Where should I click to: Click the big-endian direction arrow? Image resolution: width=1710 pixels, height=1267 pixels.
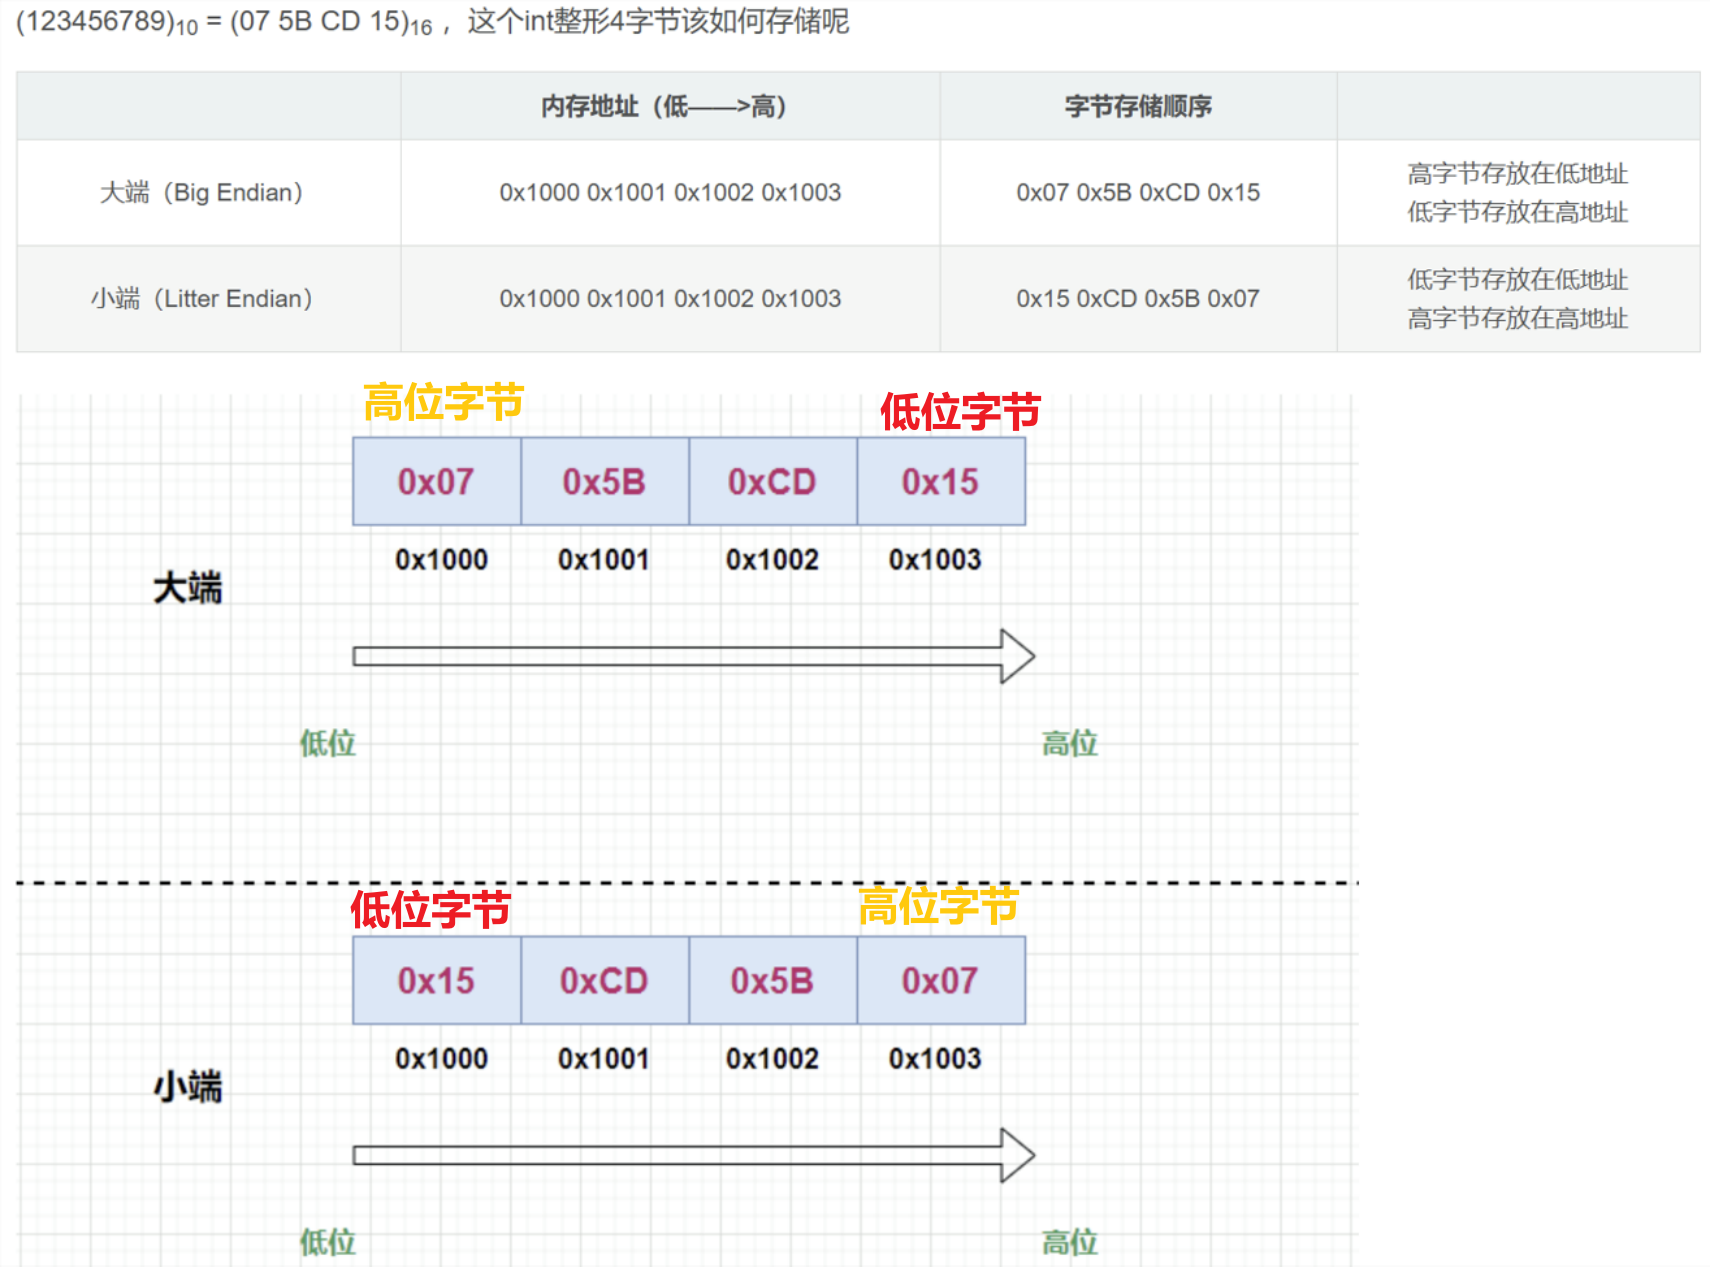coord(694,656)
